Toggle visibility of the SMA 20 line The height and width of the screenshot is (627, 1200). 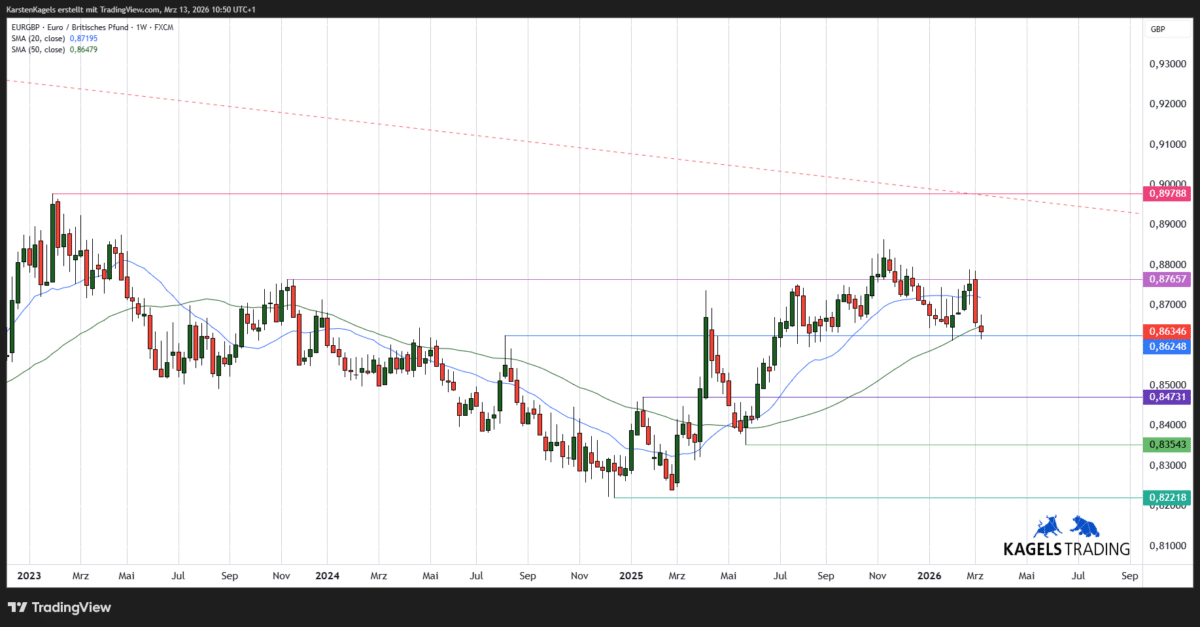pos(85,38)
